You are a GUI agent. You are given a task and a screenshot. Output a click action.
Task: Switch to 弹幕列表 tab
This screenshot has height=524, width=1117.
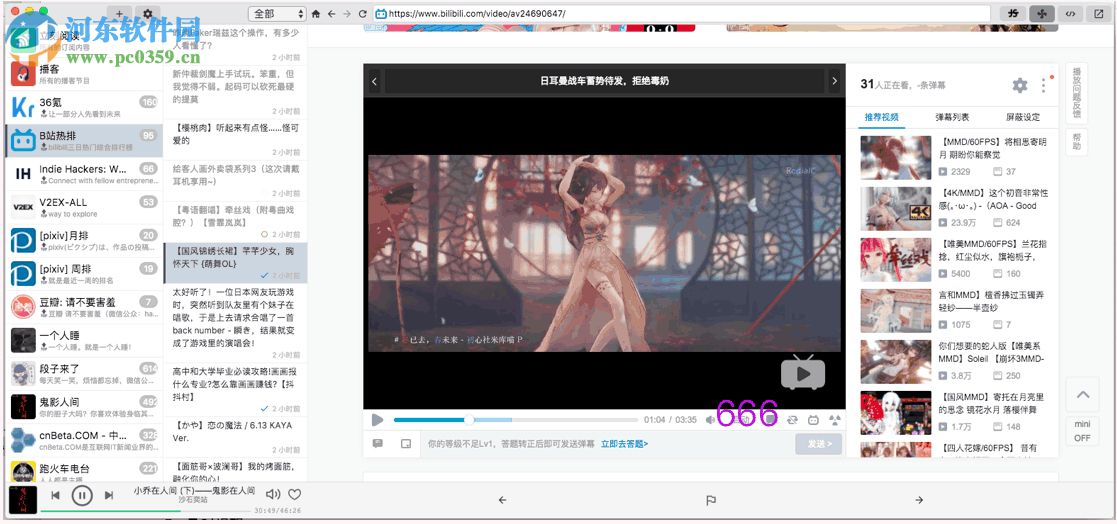(x=952, y=117)
